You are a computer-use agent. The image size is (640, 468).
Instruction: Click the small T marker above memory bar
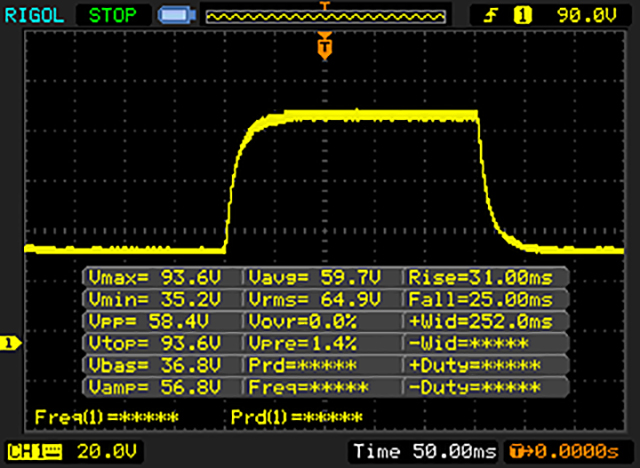[x=325, y=5]
